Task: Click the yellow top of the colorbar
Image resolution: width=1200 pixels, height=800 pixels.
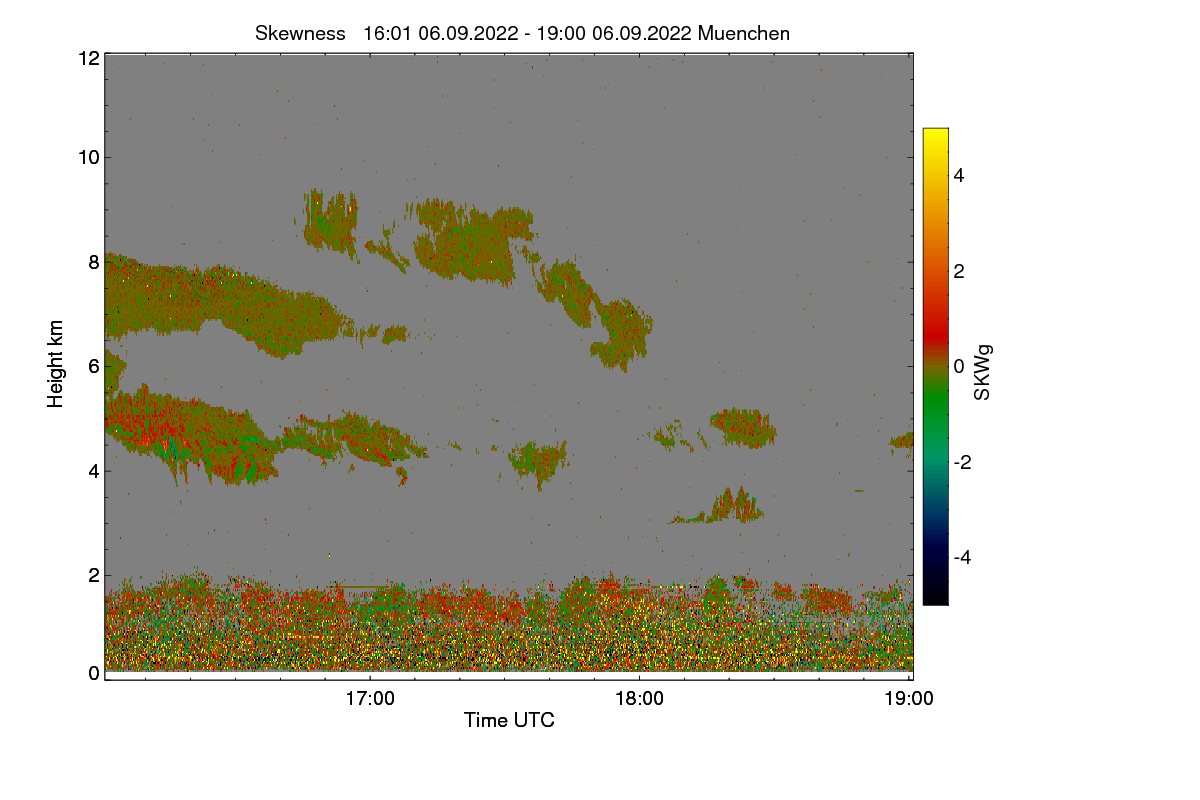Action: pos(935,135)
